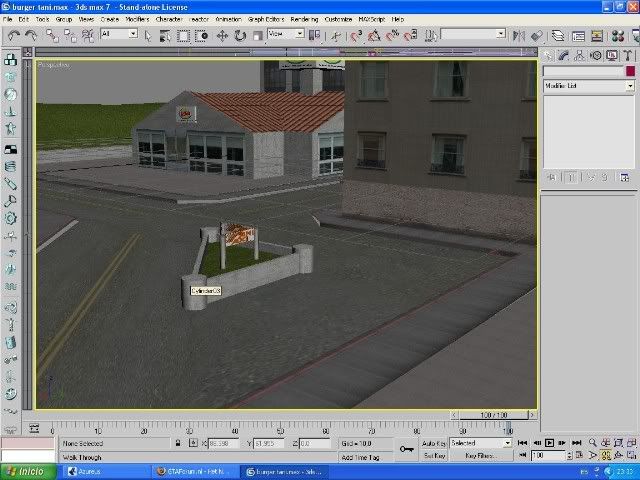Open the Rendering menu
The image size is (640, 480).
tap(304, 19)
